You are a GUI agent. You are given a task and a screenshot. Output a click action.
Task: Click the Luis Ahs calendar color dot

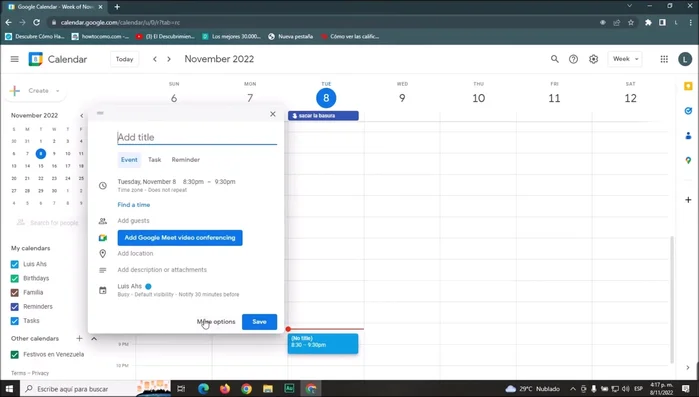(x=148, y=286)
